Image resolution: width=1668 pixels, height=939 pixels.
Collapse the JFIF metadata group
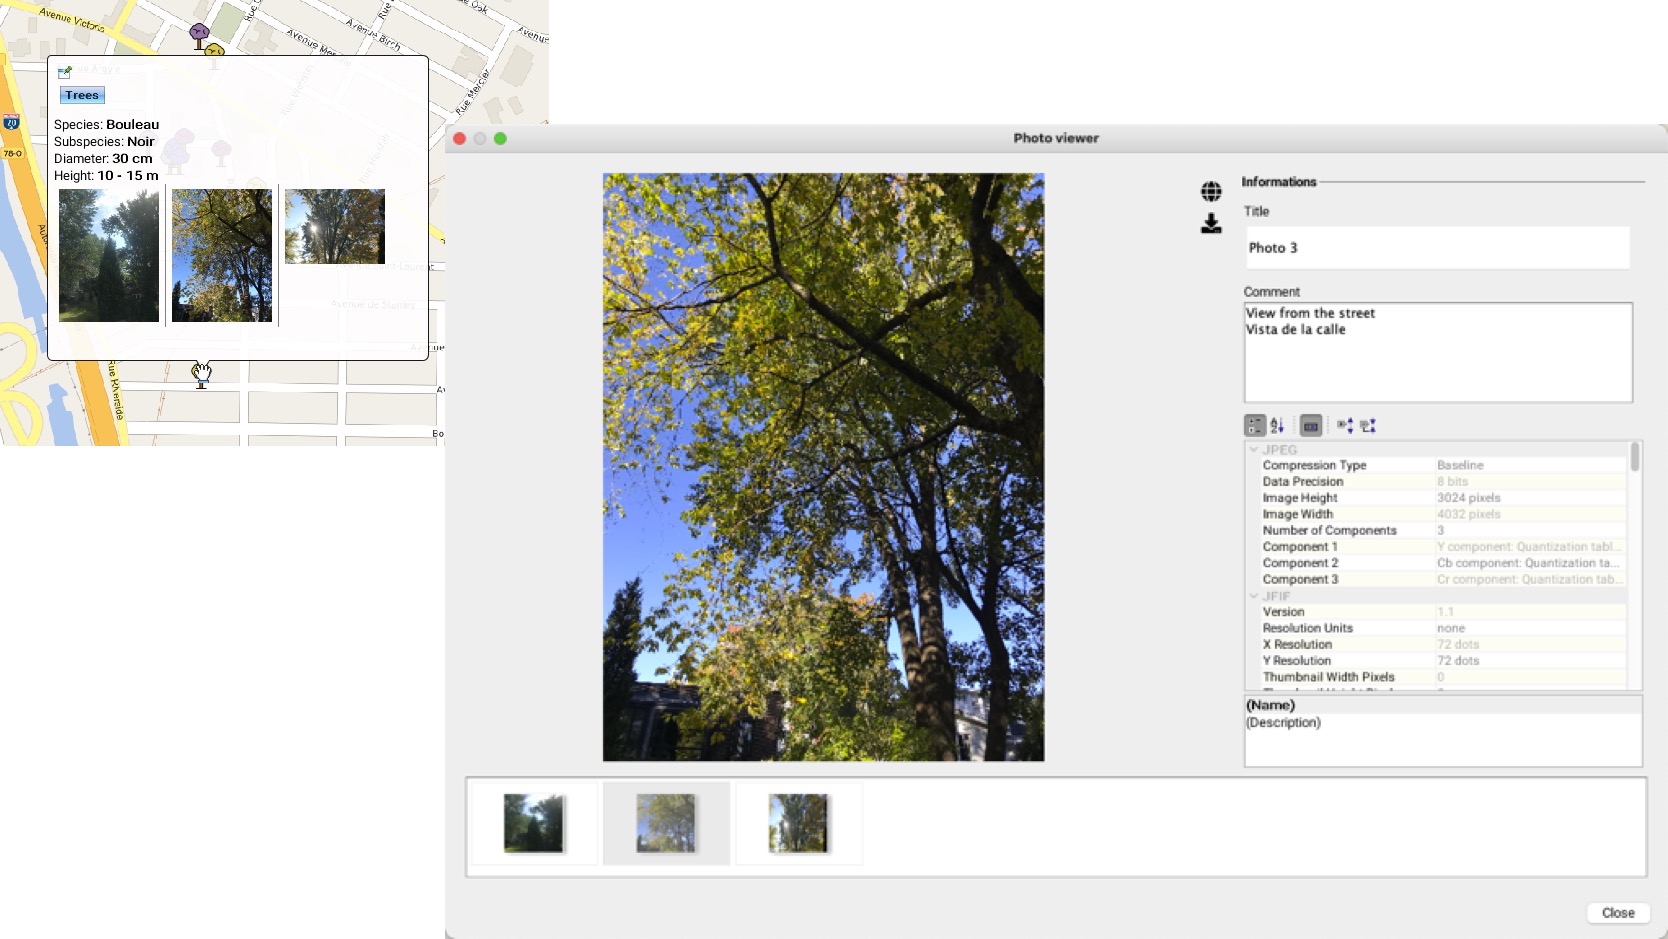1254,596
